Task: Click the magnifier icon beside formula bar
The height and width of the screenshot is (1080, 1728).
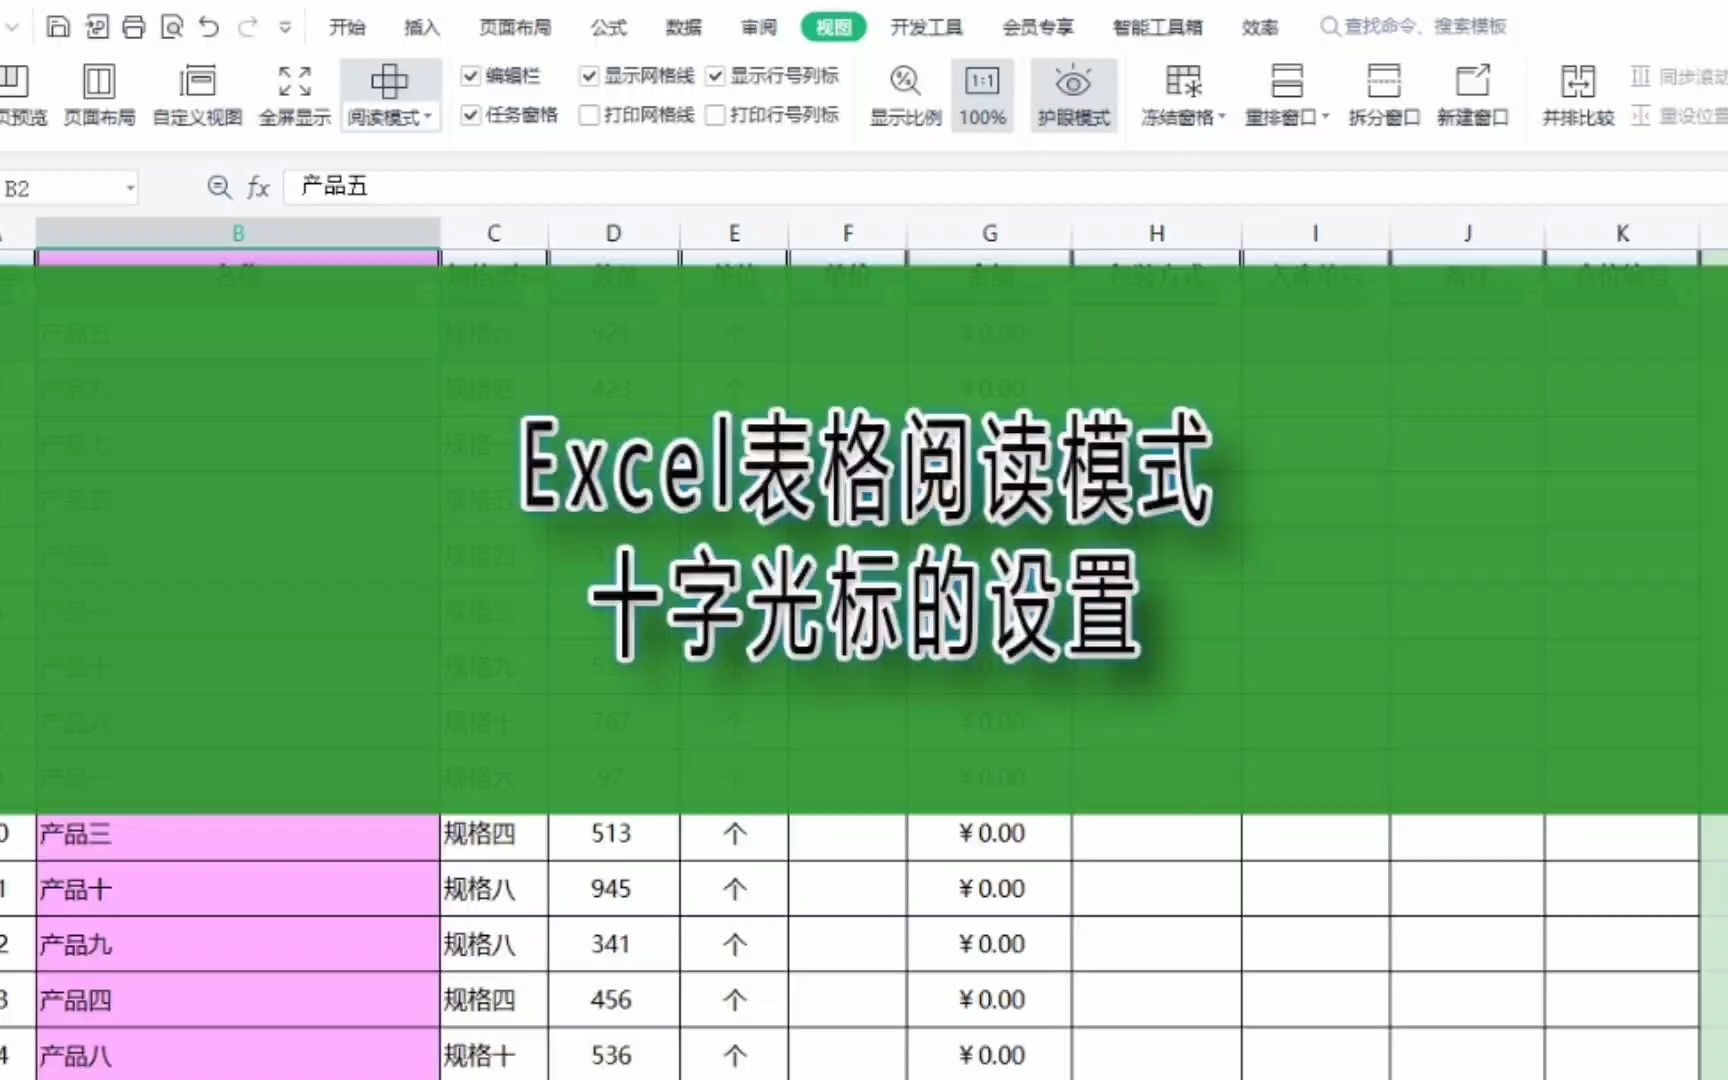Action: 219,187
